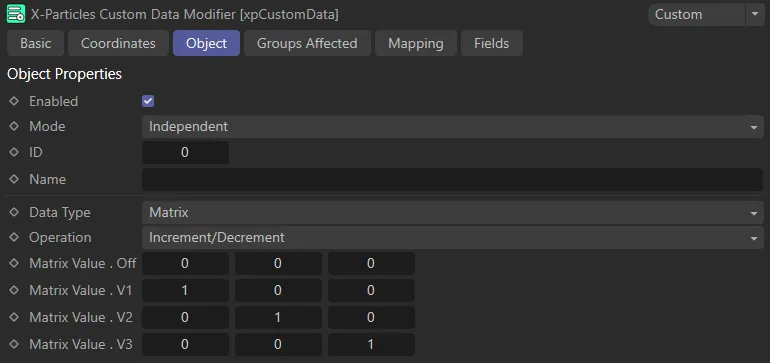
Task: Click the Matrix Value . V1 label
Action: pos(81,290)
